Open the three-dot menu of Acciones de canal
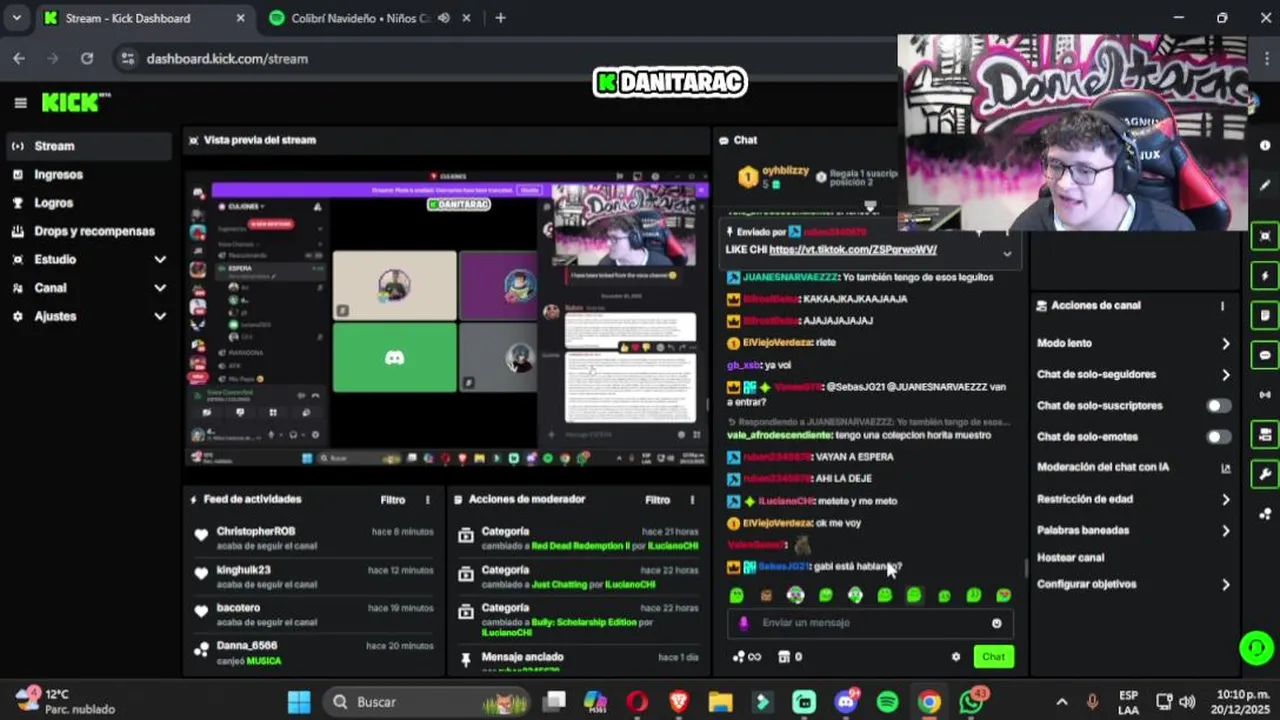1280x720 pixels. point(1222,306)
